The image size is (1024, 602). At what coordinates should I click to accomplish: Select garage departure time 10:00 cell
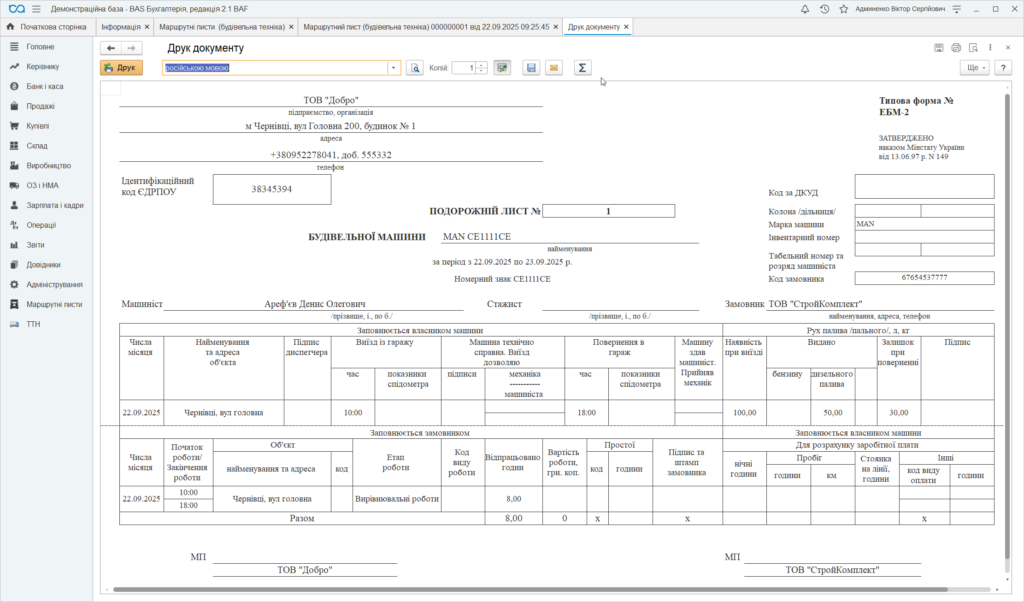coord(353,413)
